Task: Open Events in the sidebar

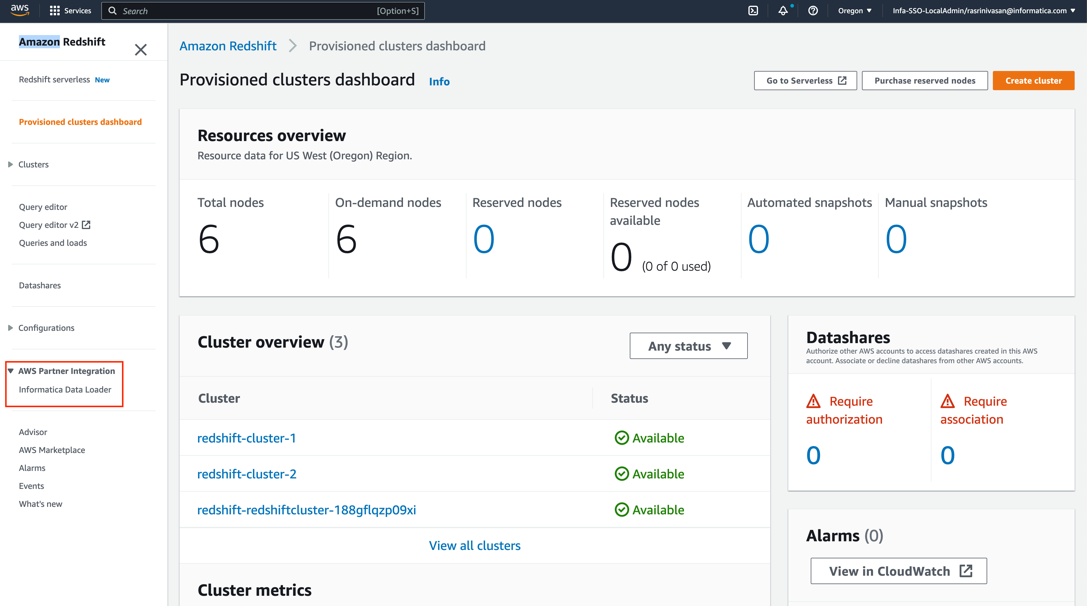Action: pyautogui.click(x=31, y=485)
